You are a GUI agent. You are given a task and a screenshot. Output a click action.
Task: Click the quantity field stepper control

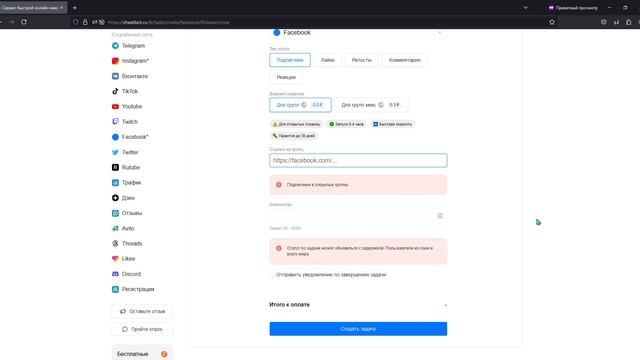(x=440, y=216)
